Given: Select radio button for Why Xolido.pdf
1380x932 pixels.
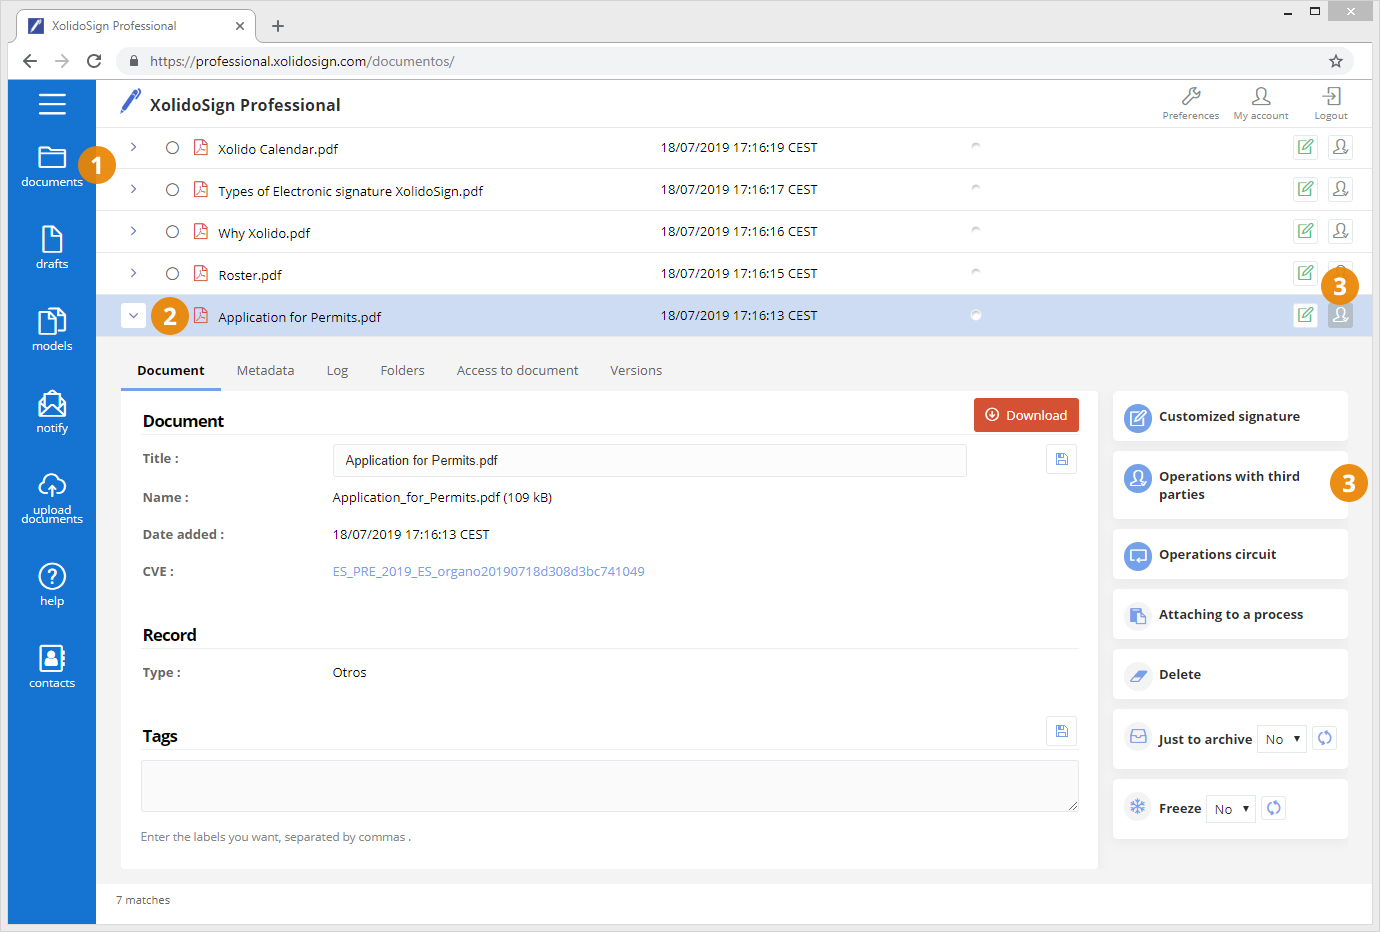Looking at the screenshot, I should (x=172, y=232).
